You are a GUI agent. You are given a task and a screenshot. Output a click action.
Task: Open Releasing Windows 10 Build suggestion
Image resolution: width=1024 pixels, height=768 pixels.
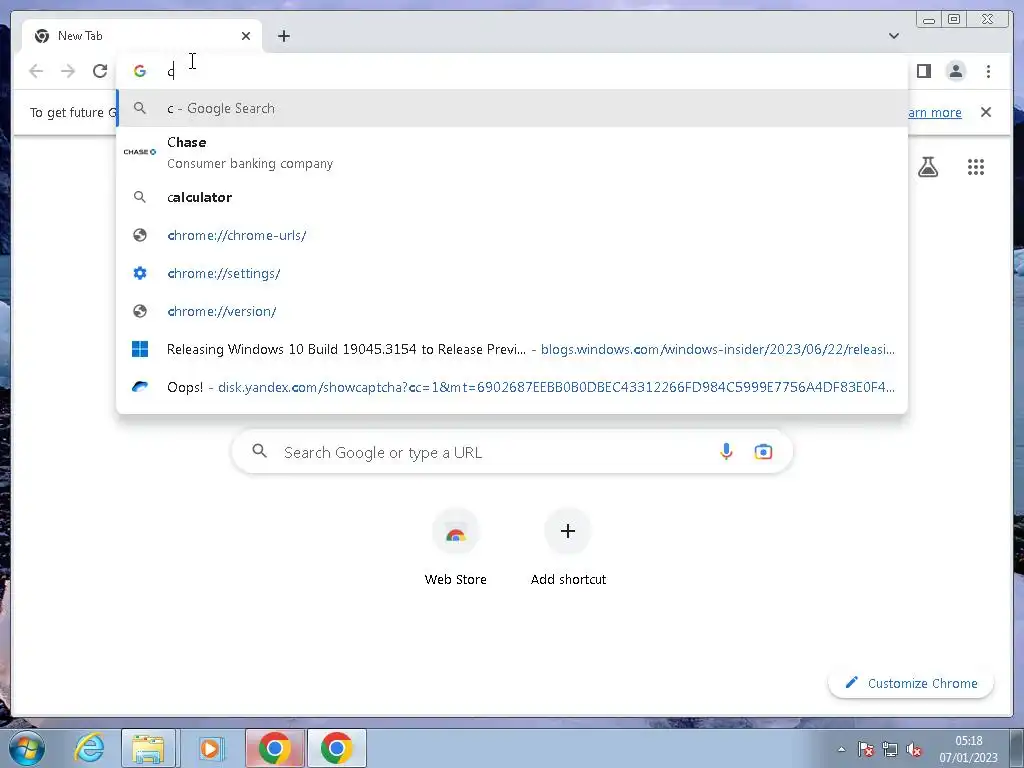pos(512,349)
